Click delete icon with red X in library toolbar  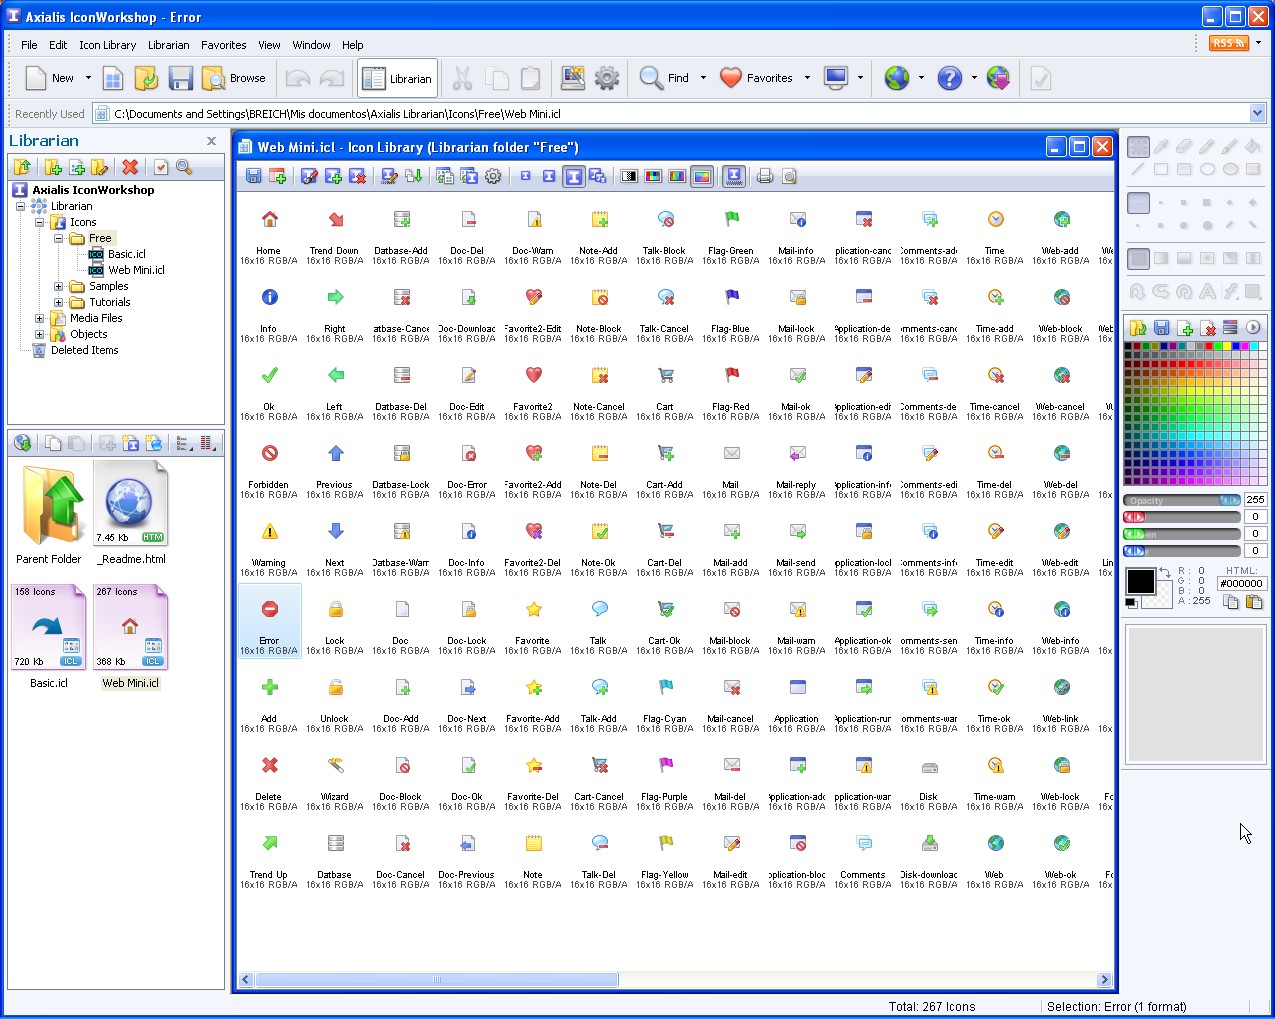358,176
